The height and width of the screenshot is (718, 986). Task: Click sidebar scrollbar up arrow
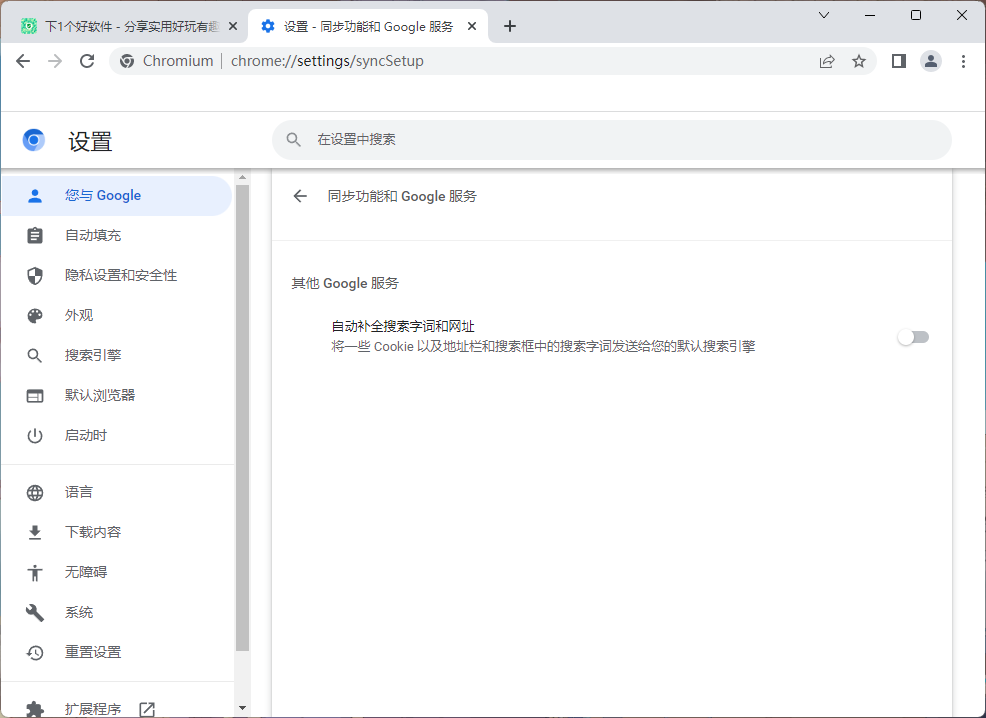tap(243, 178)
